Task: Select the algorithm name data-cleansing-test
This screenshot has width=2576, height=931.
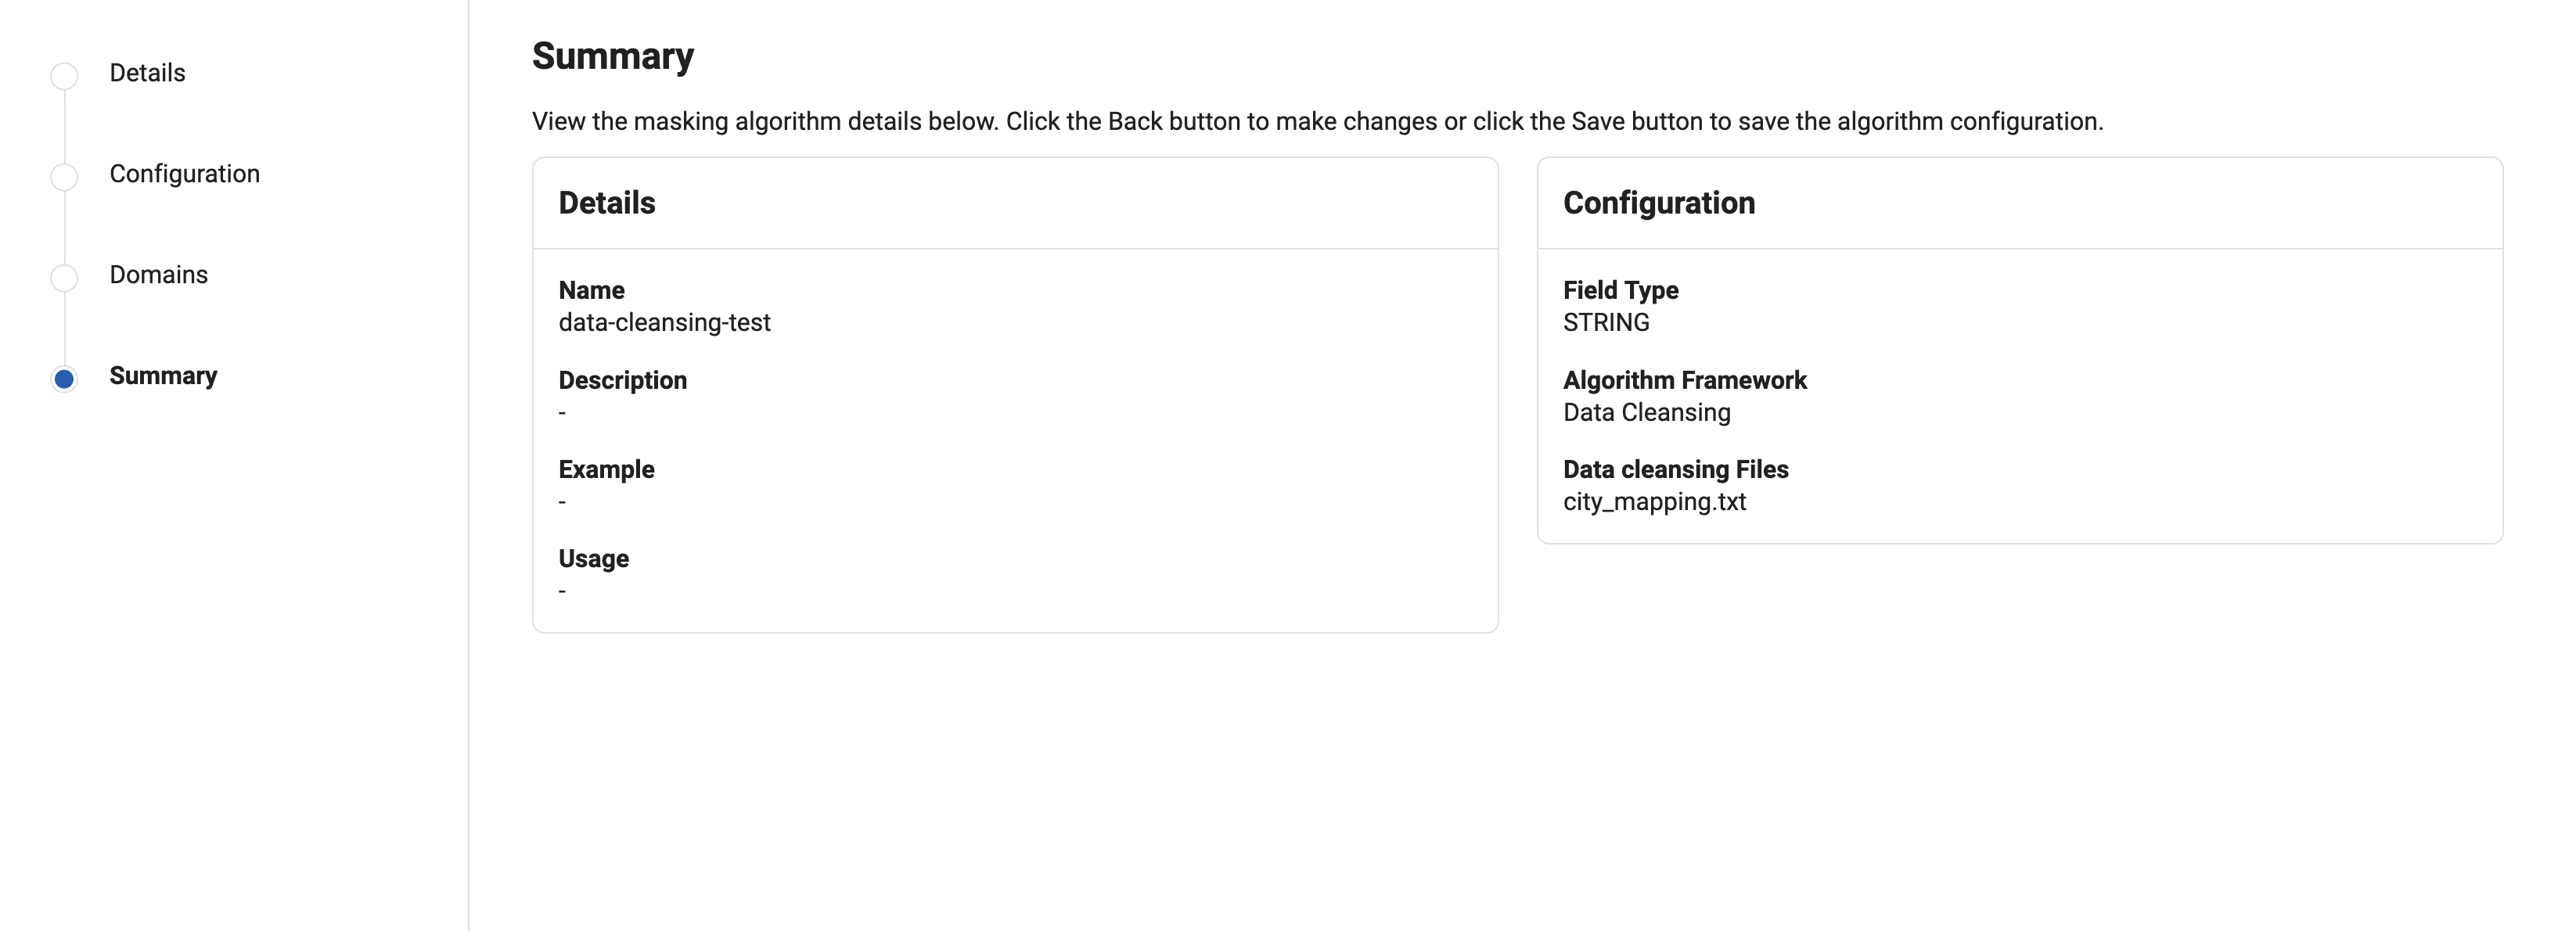Action: (x=664, y=323)
